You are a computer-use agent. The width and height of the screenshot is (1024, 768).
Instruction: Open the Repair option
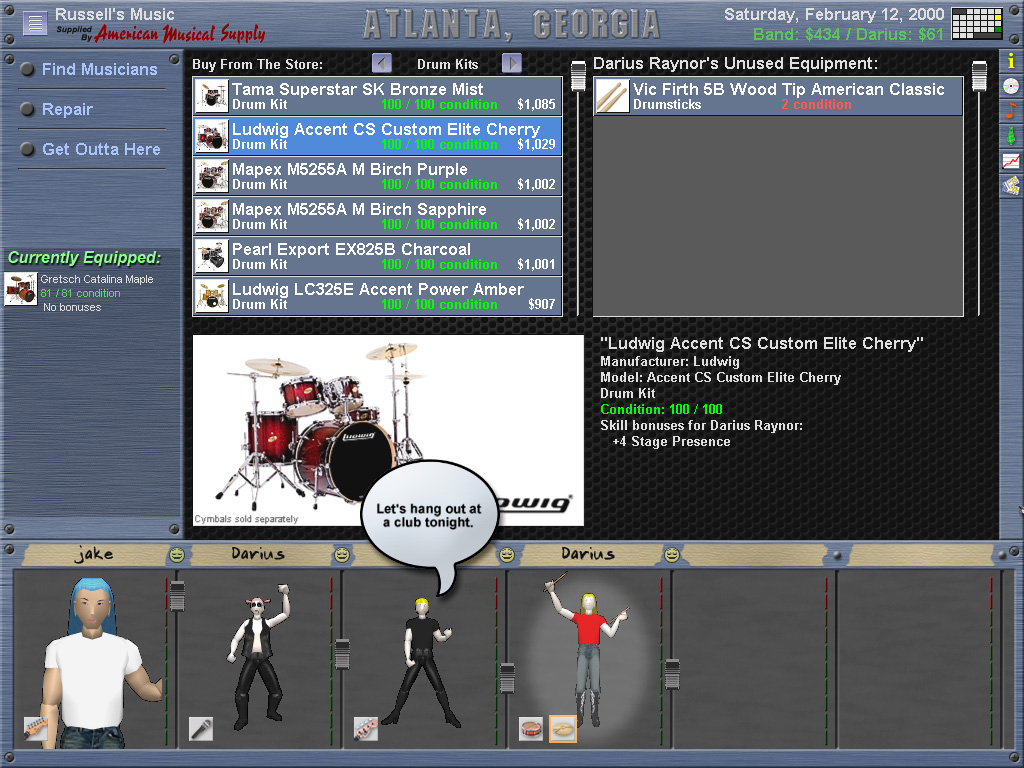(67, 109)
